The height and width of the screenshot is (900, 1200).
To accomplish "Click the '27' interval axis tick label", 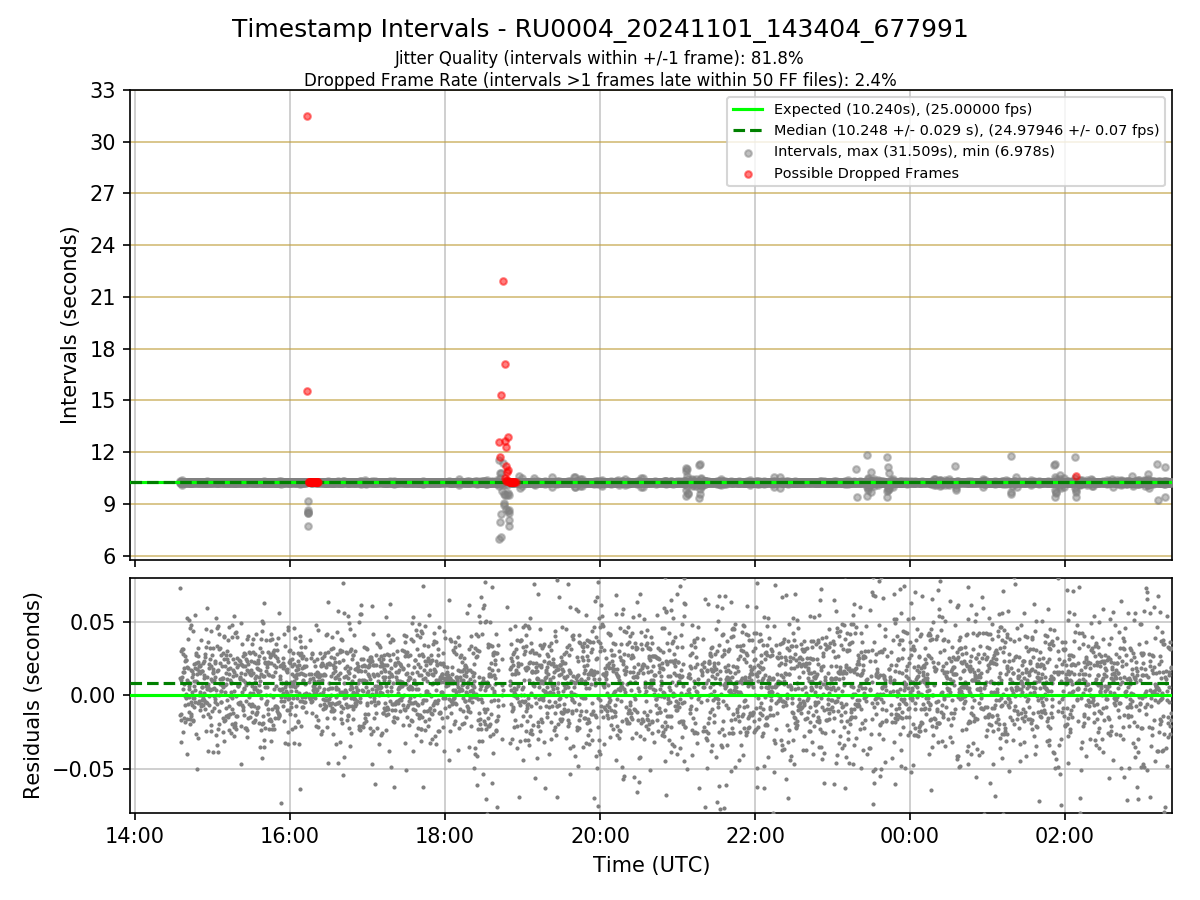I will (x=105, y=194).
